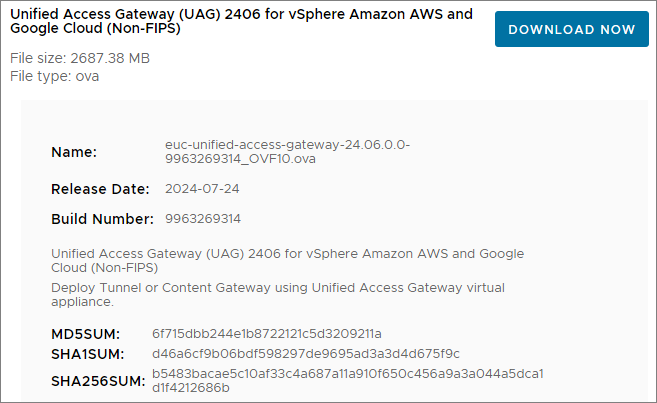The height and width of the screenshot is (403, 657).
Task: Click the 'MD5SUM:' label
Action: coord(86,333)
